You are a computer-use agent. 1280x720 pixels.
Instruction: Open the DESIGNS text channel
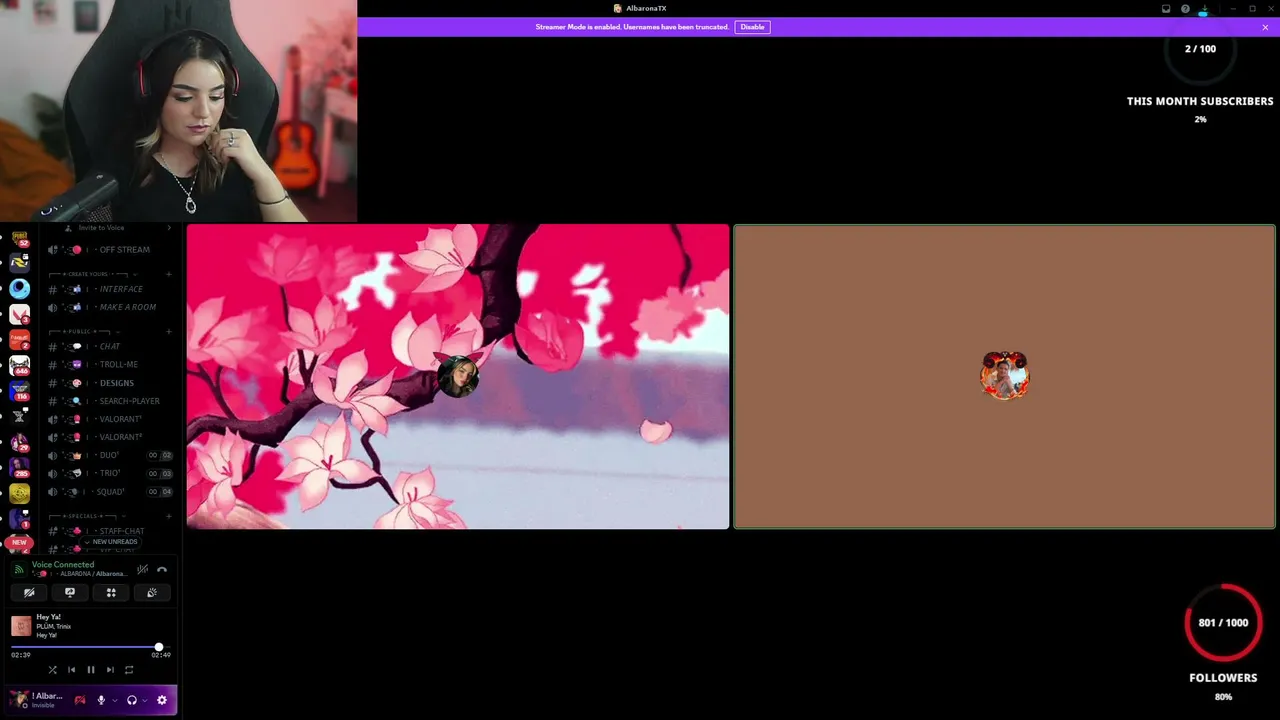(111, 383)
